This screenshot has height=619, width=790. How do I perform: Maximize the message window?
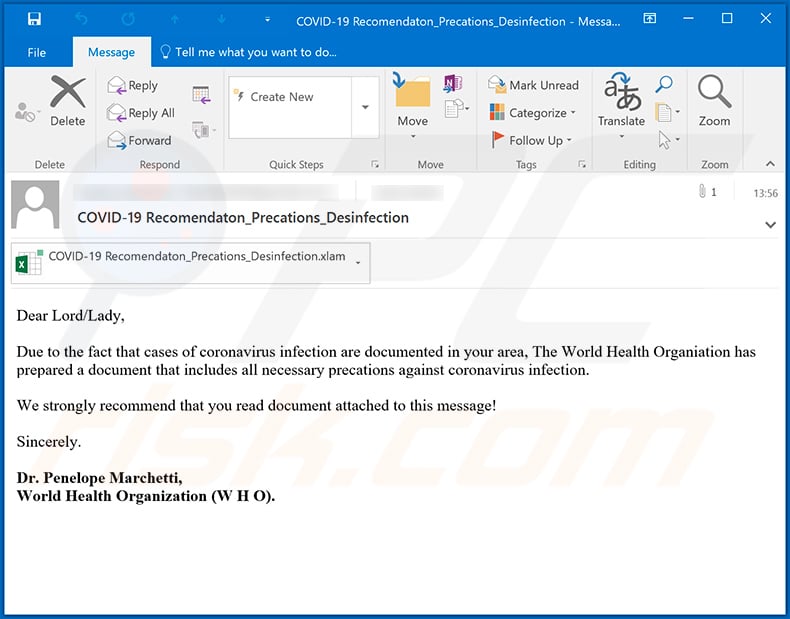[727, 19]
